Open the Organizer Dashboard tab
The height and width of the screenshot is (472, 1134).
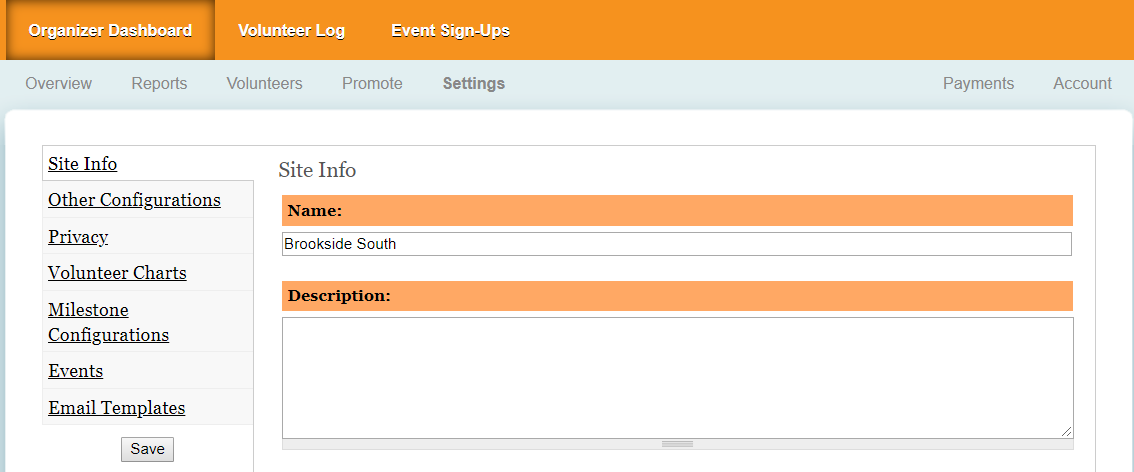(110, 31)
